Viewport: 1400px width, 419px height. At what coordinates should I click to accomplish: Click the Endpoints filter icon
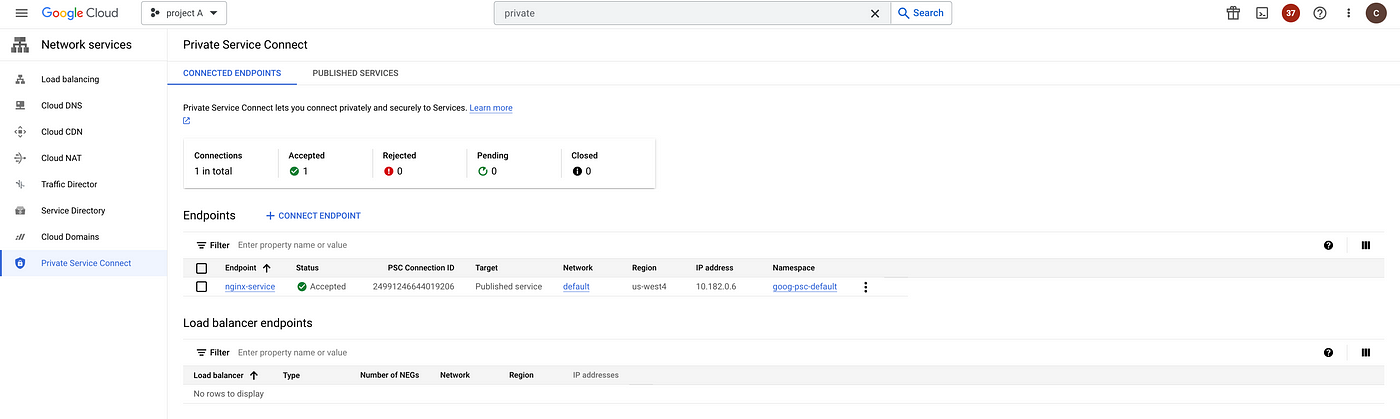click(x=201, y=245)
